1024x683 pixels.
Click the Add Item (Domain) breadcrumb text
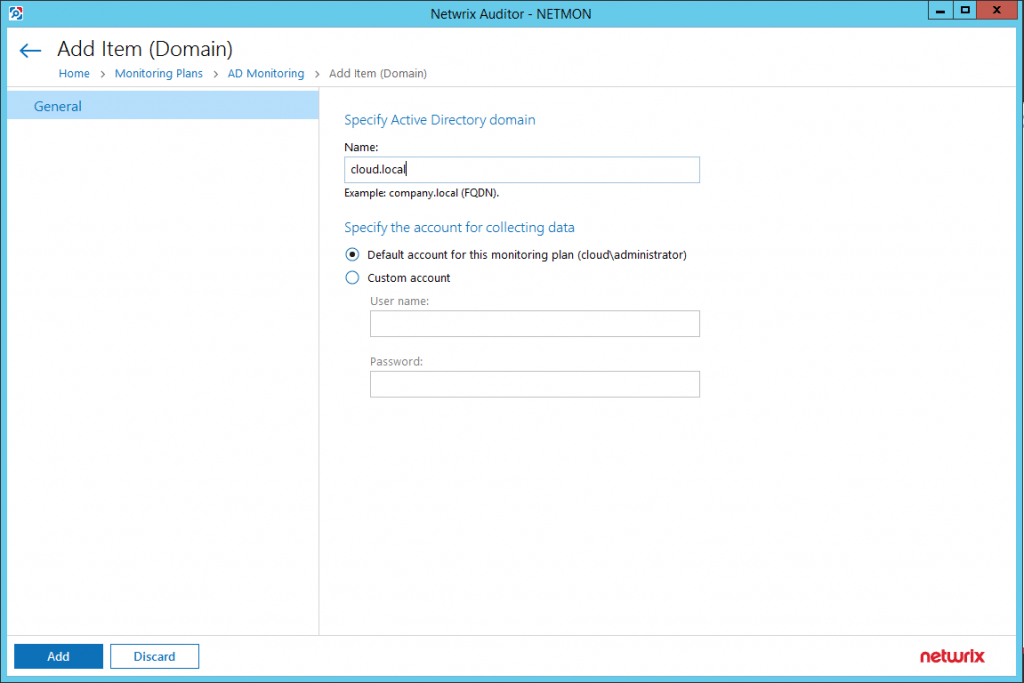click(x=377, y=73)
